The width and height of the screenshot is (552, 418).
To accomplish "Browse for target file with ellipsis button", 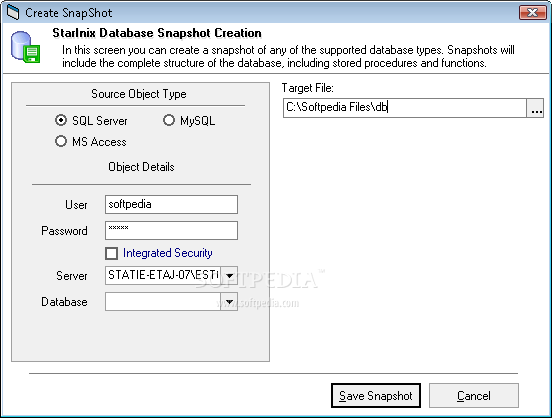I will coord(535,108).
